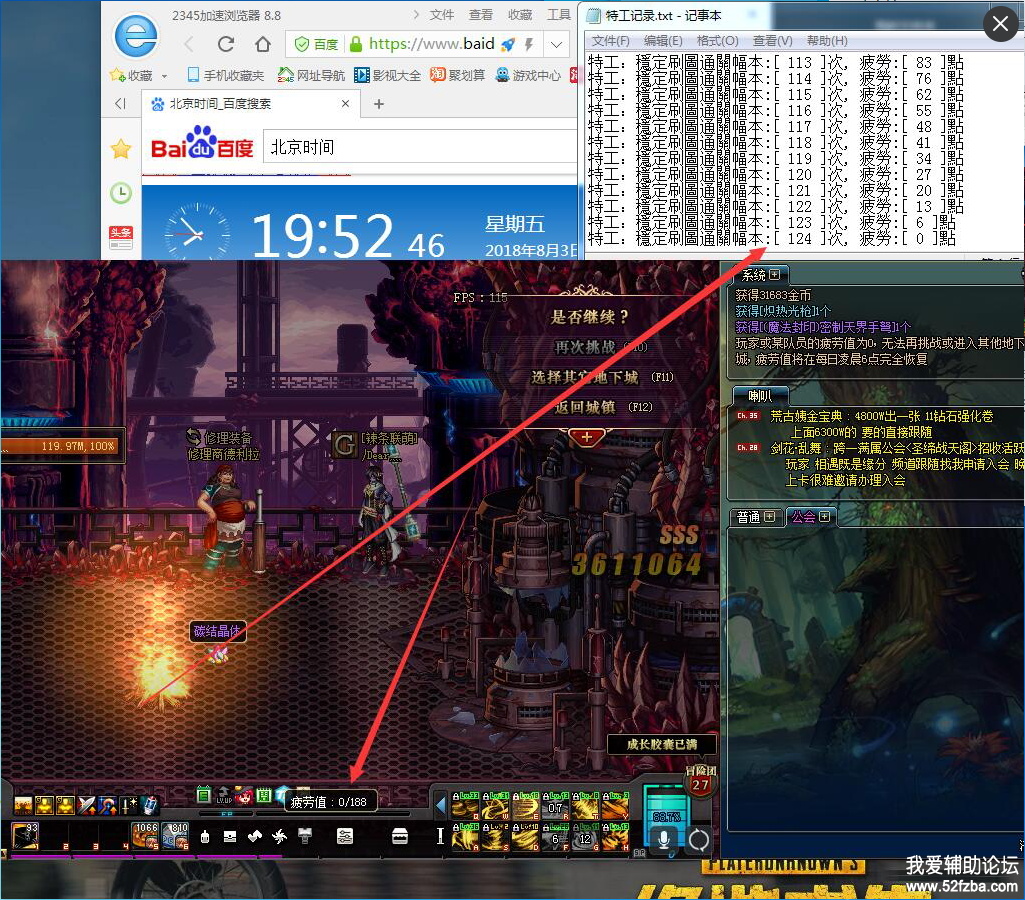Screen dimensions: 1025x900
Task: Click the Baidu logo
Action: click(x=201, y=144)
